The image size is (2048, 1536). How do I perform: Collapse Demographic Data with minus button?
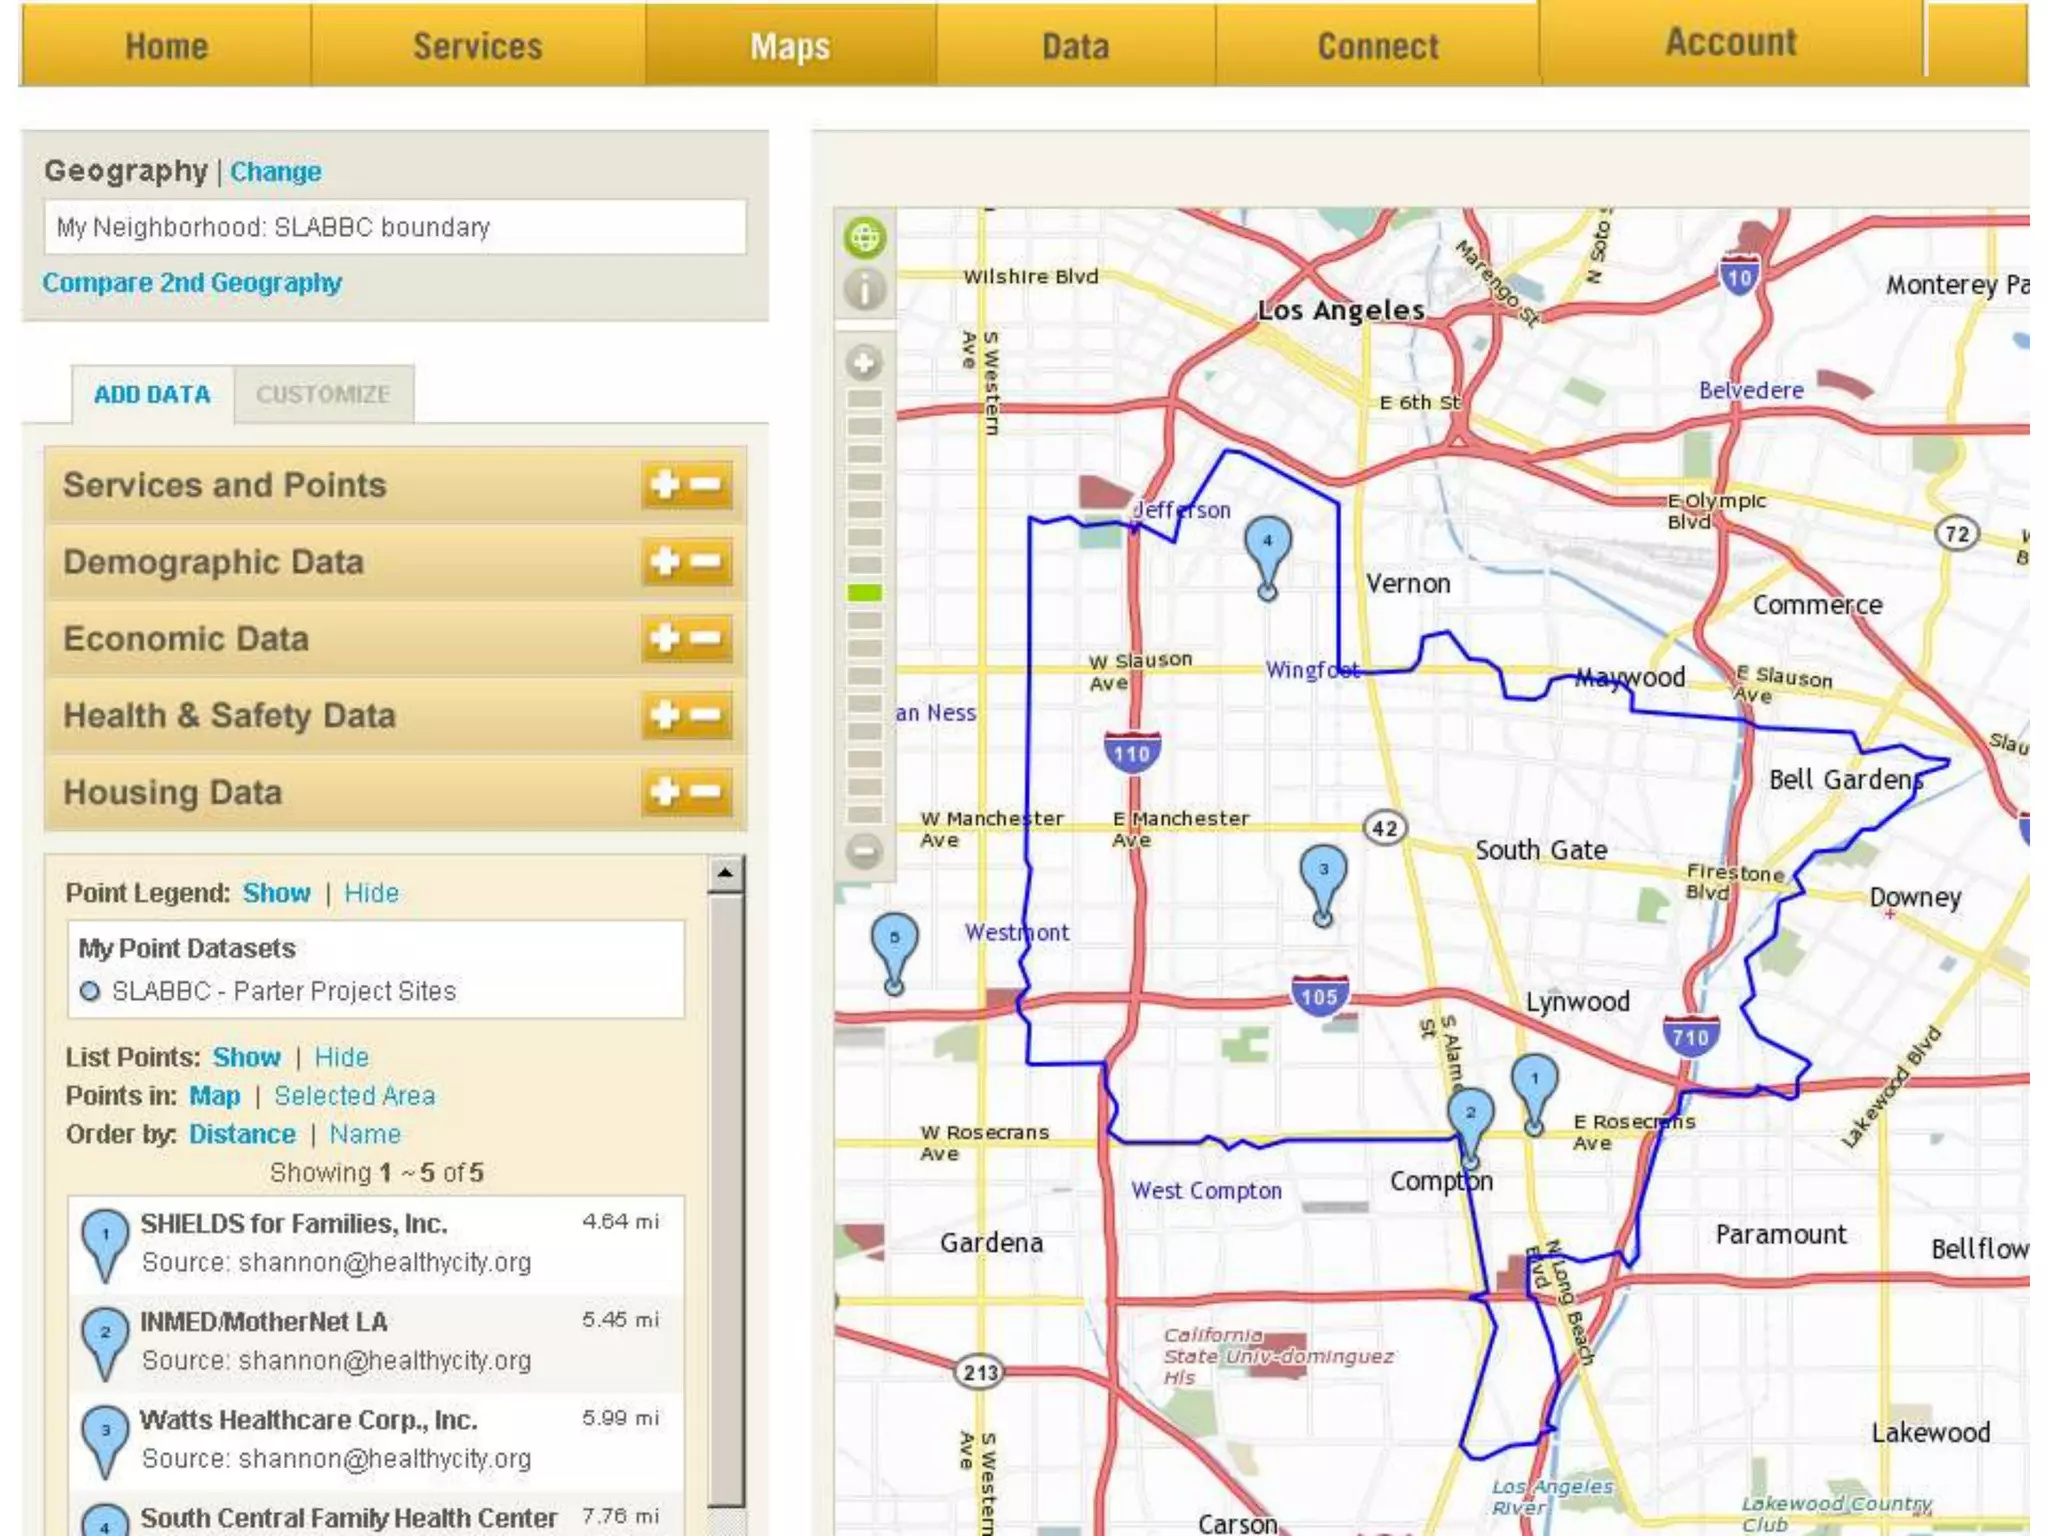click(707, 562)
